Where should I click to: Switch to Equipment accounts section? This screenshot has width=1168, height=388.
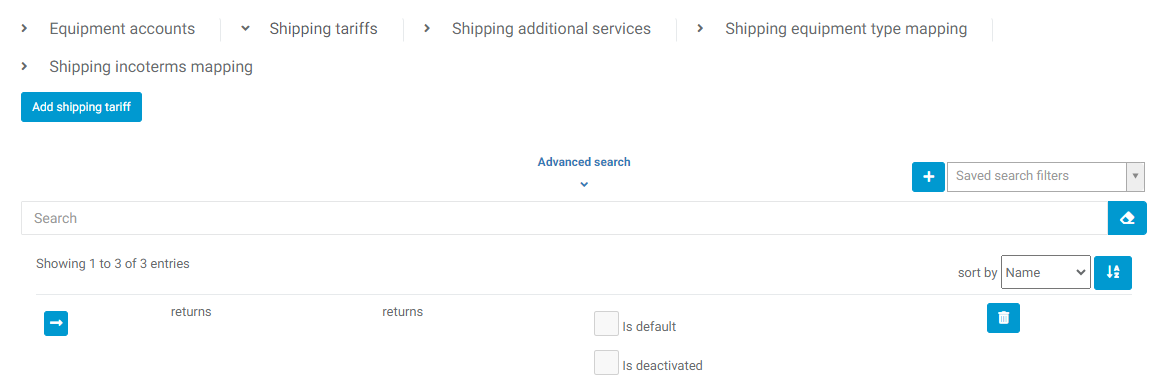(x=122, y=29)
